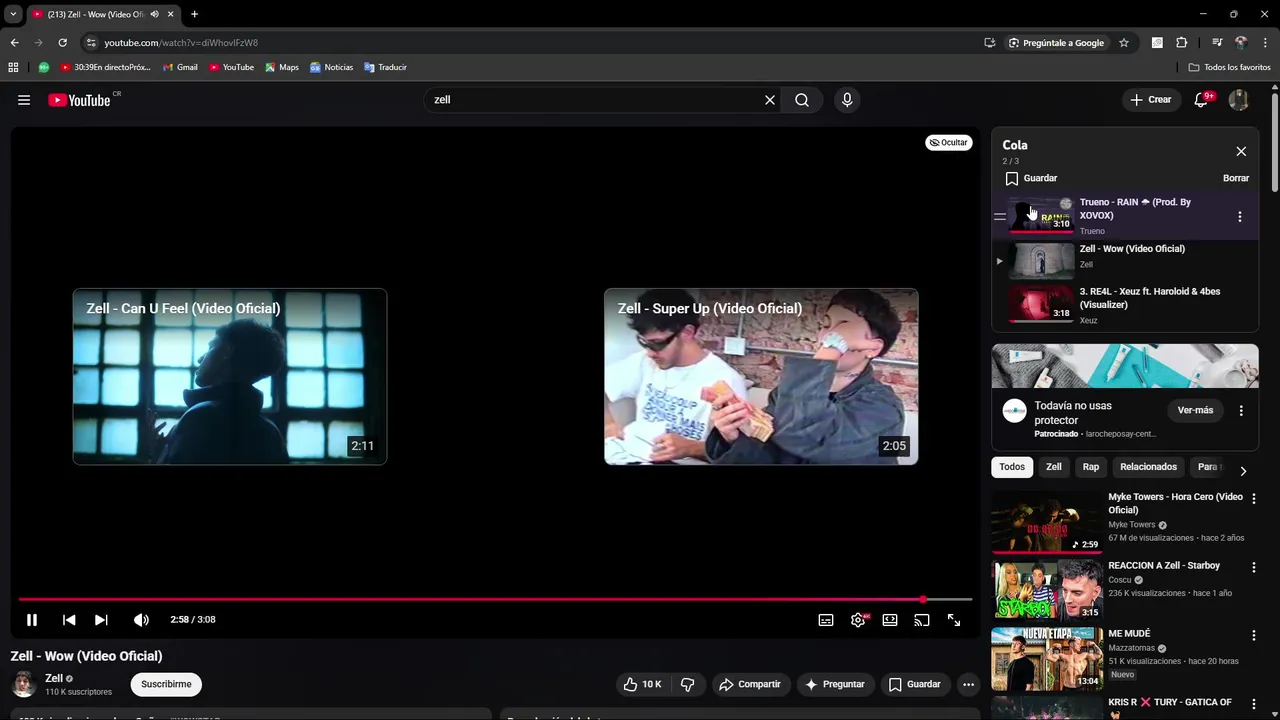The width and height of the screenshot is (1280, 720).
Task: Open Zell - Super Up end screen video
Action: pos(761,376)
